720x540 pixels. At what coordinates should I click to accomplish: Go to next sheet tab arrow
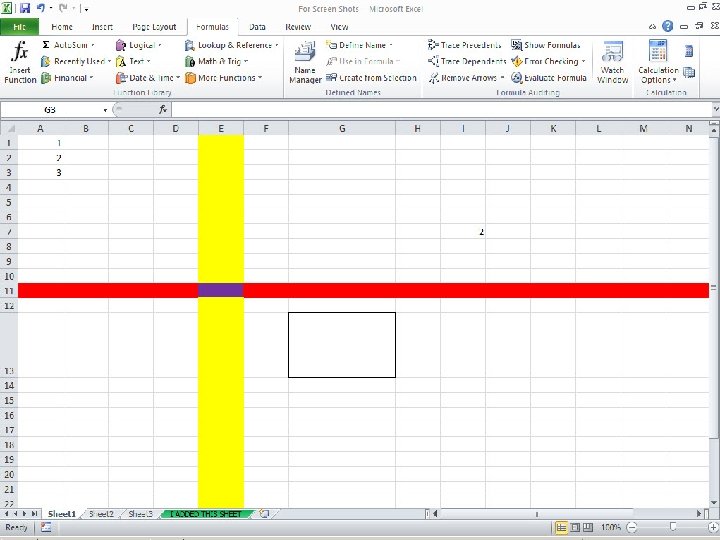click(25, 514)
